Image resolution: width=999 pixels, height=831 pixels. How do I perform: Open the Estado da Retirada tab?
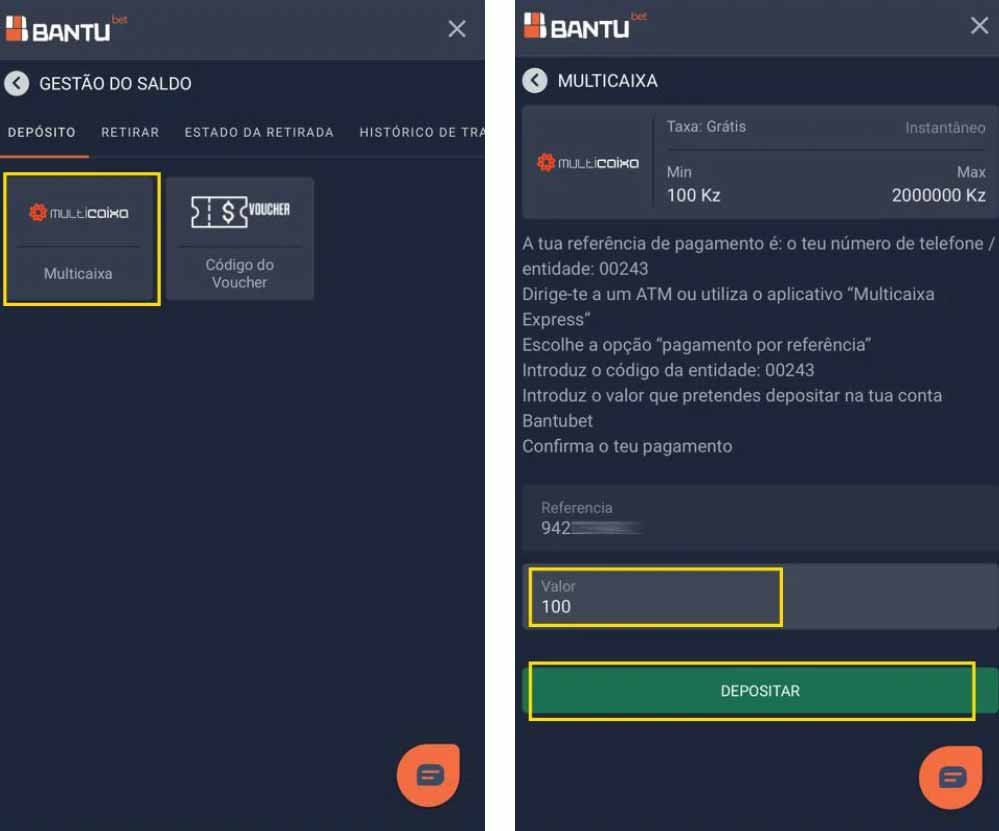tap(259, 132)
